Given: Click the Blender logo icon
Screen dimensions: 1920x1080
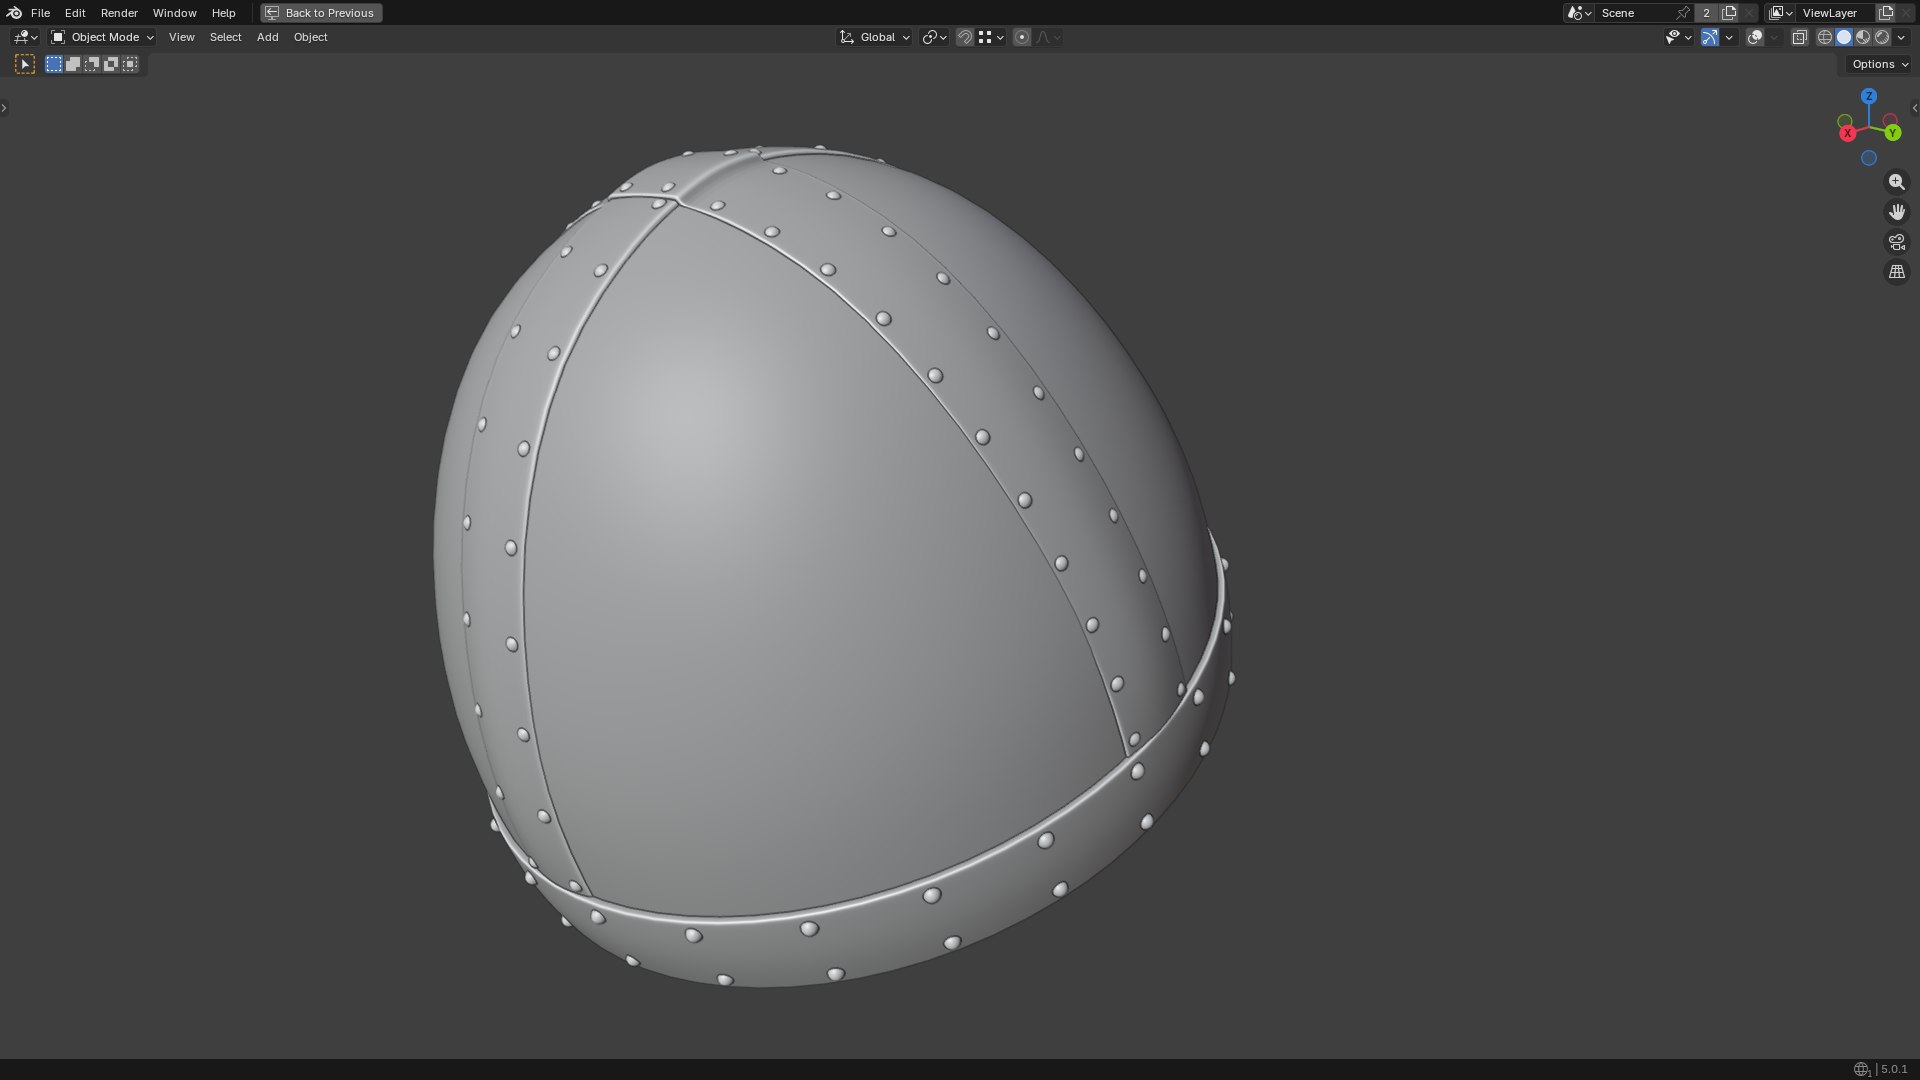Looking at the screenshot, I should (x=14, y=13).
